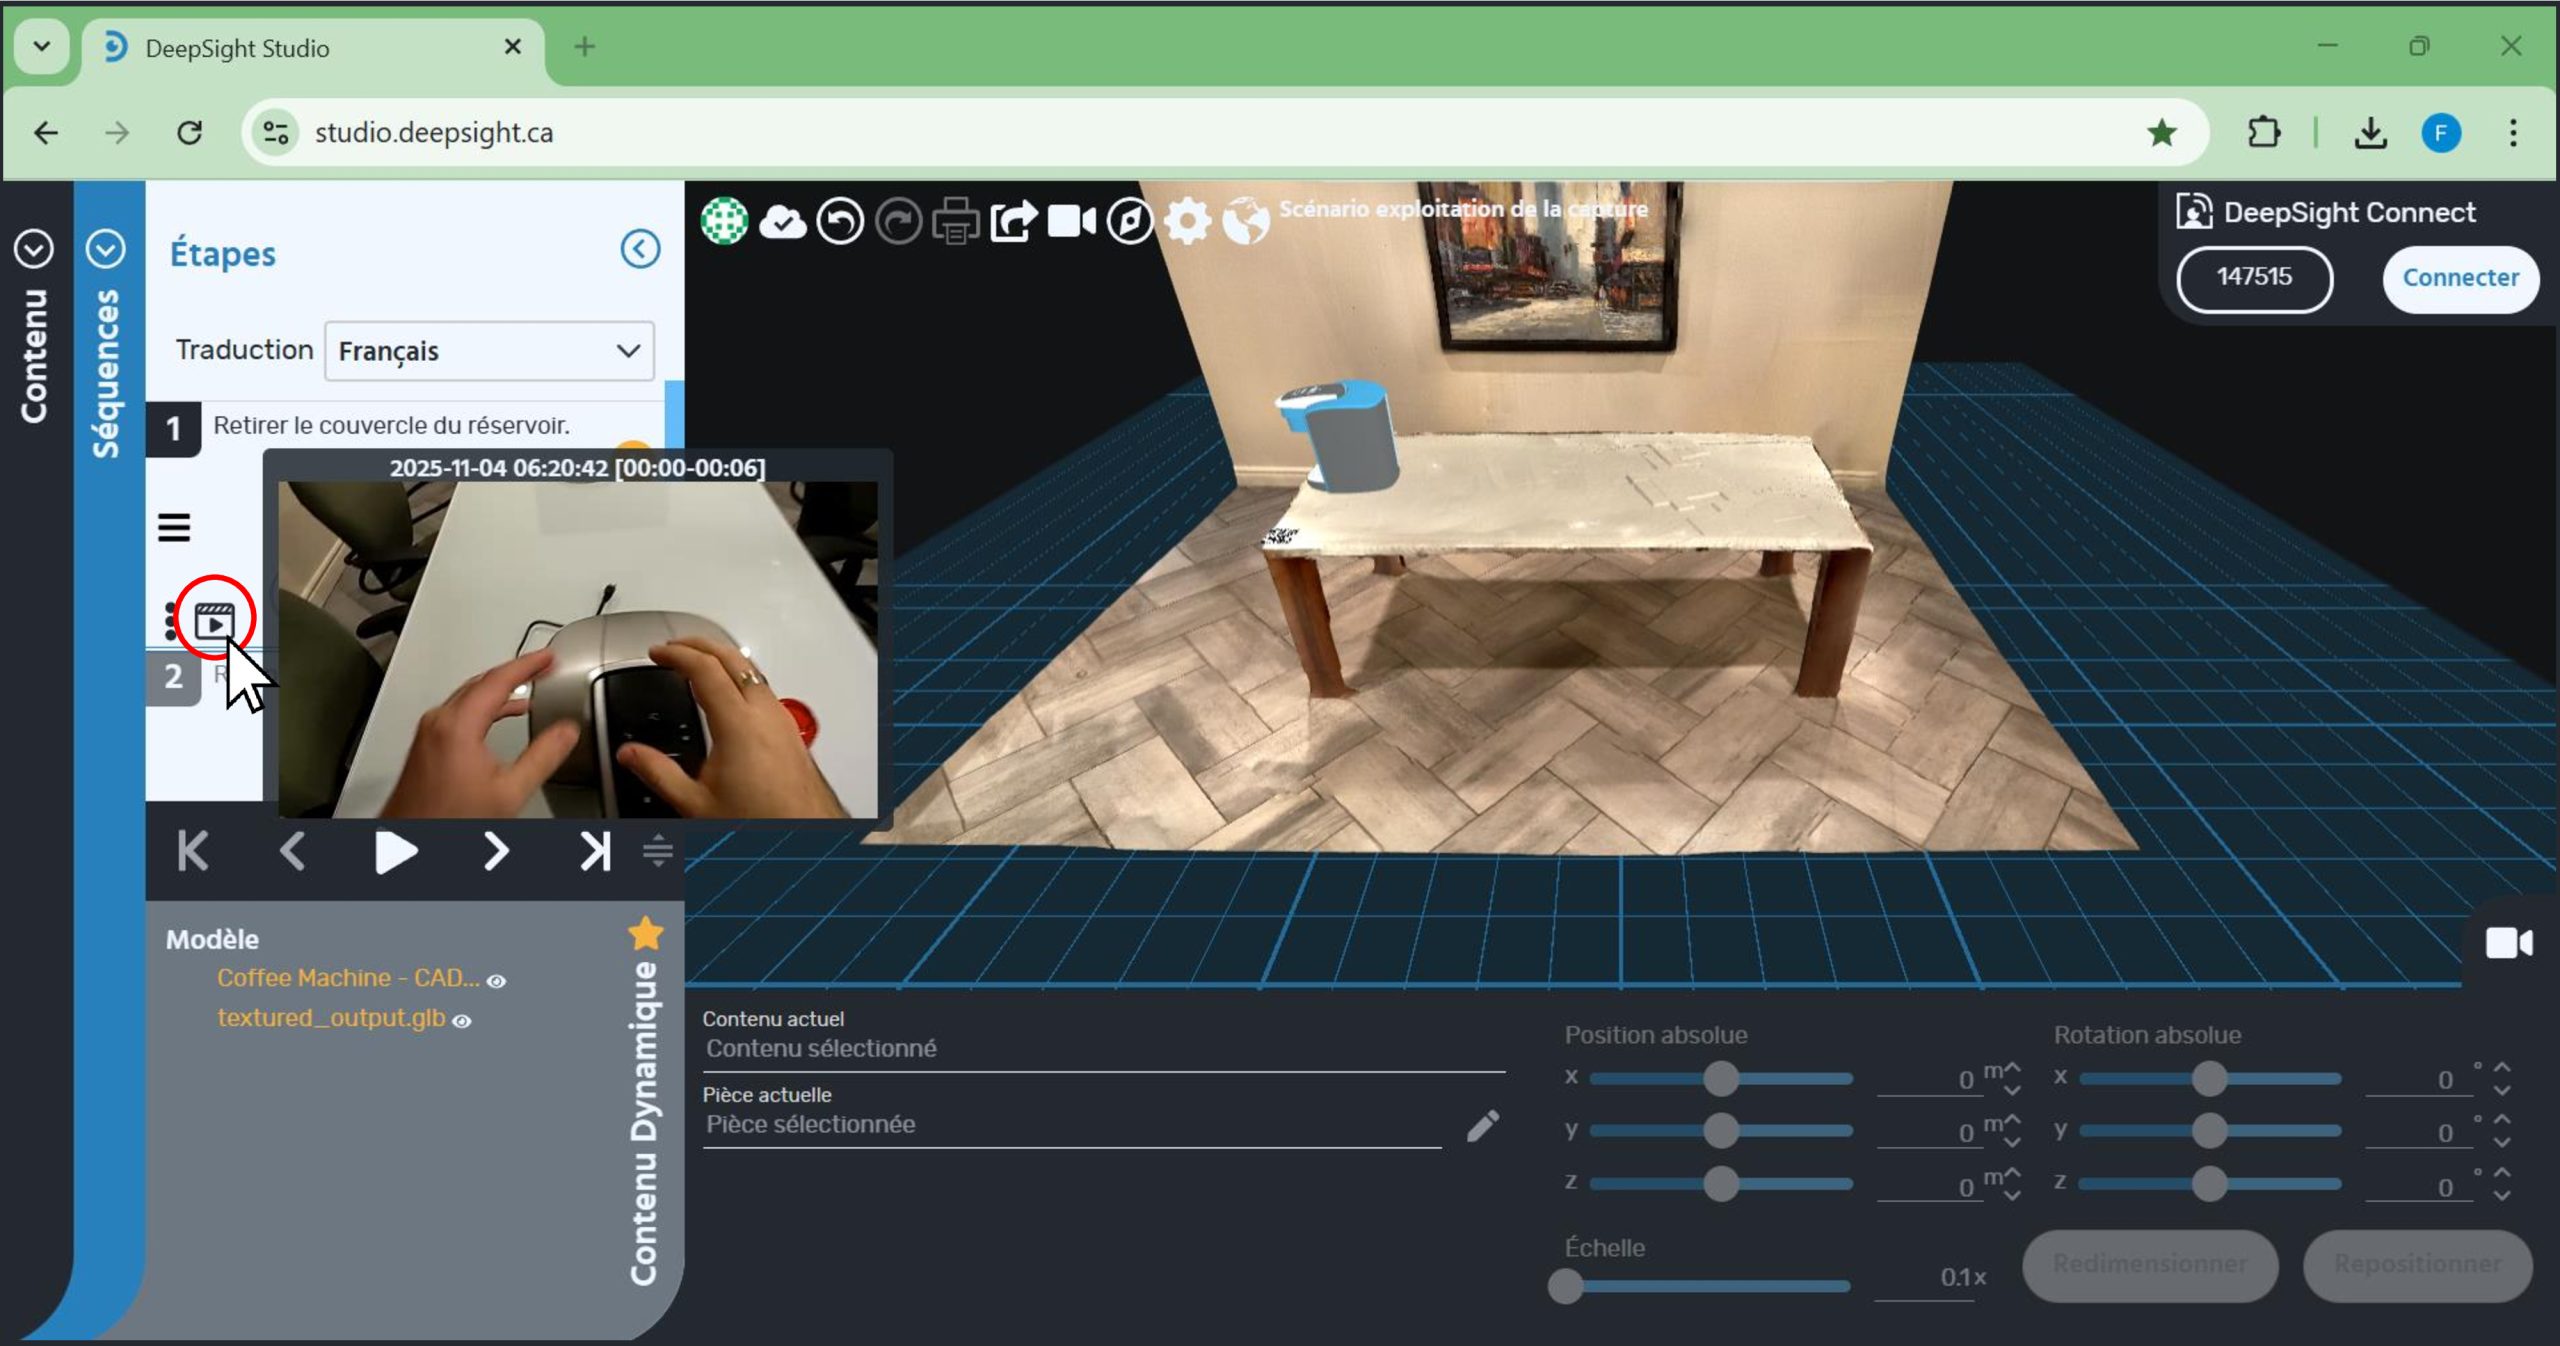Click the undo arrow icon

(840, 221)
